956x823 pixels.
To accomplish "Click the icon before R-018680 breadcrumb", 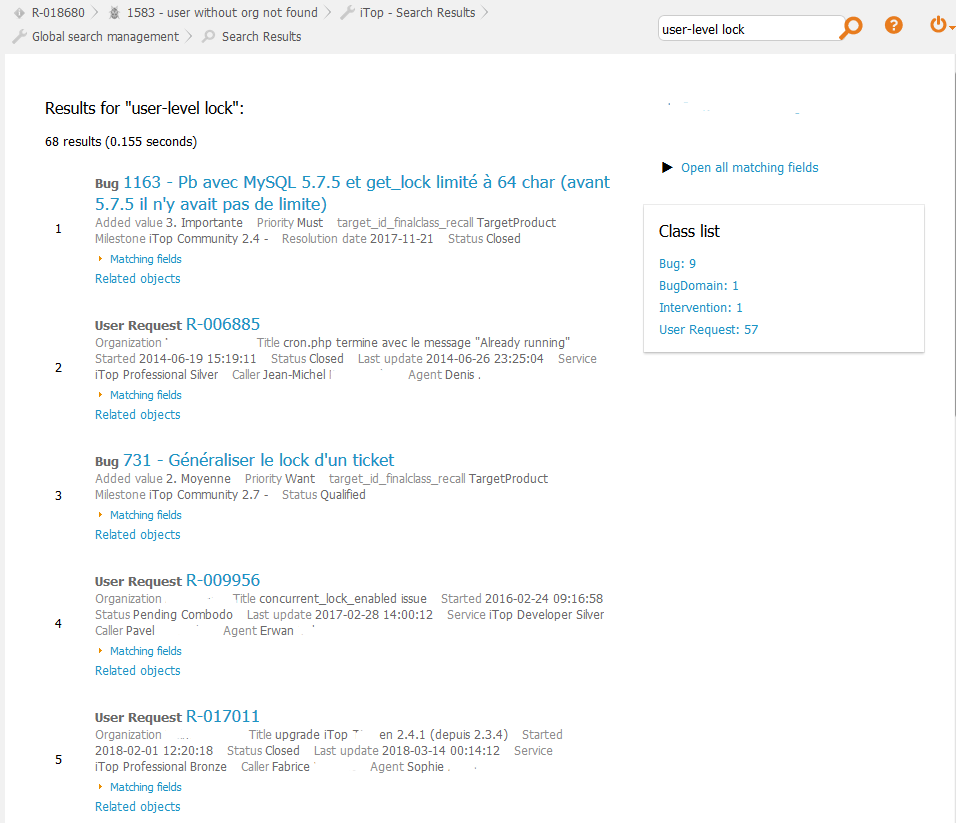I will [x=20, y=13].
